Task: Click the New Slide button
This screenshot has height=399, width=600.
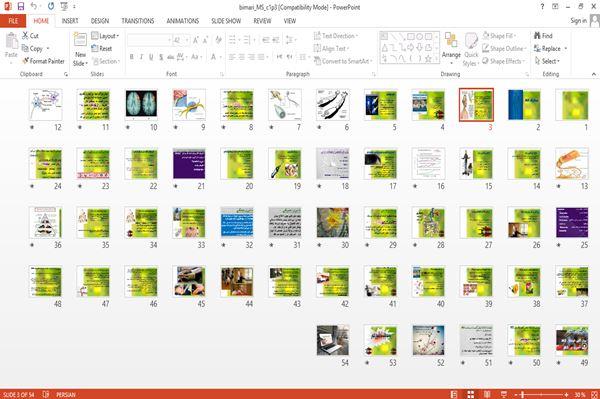Action: tap(80, 50)
